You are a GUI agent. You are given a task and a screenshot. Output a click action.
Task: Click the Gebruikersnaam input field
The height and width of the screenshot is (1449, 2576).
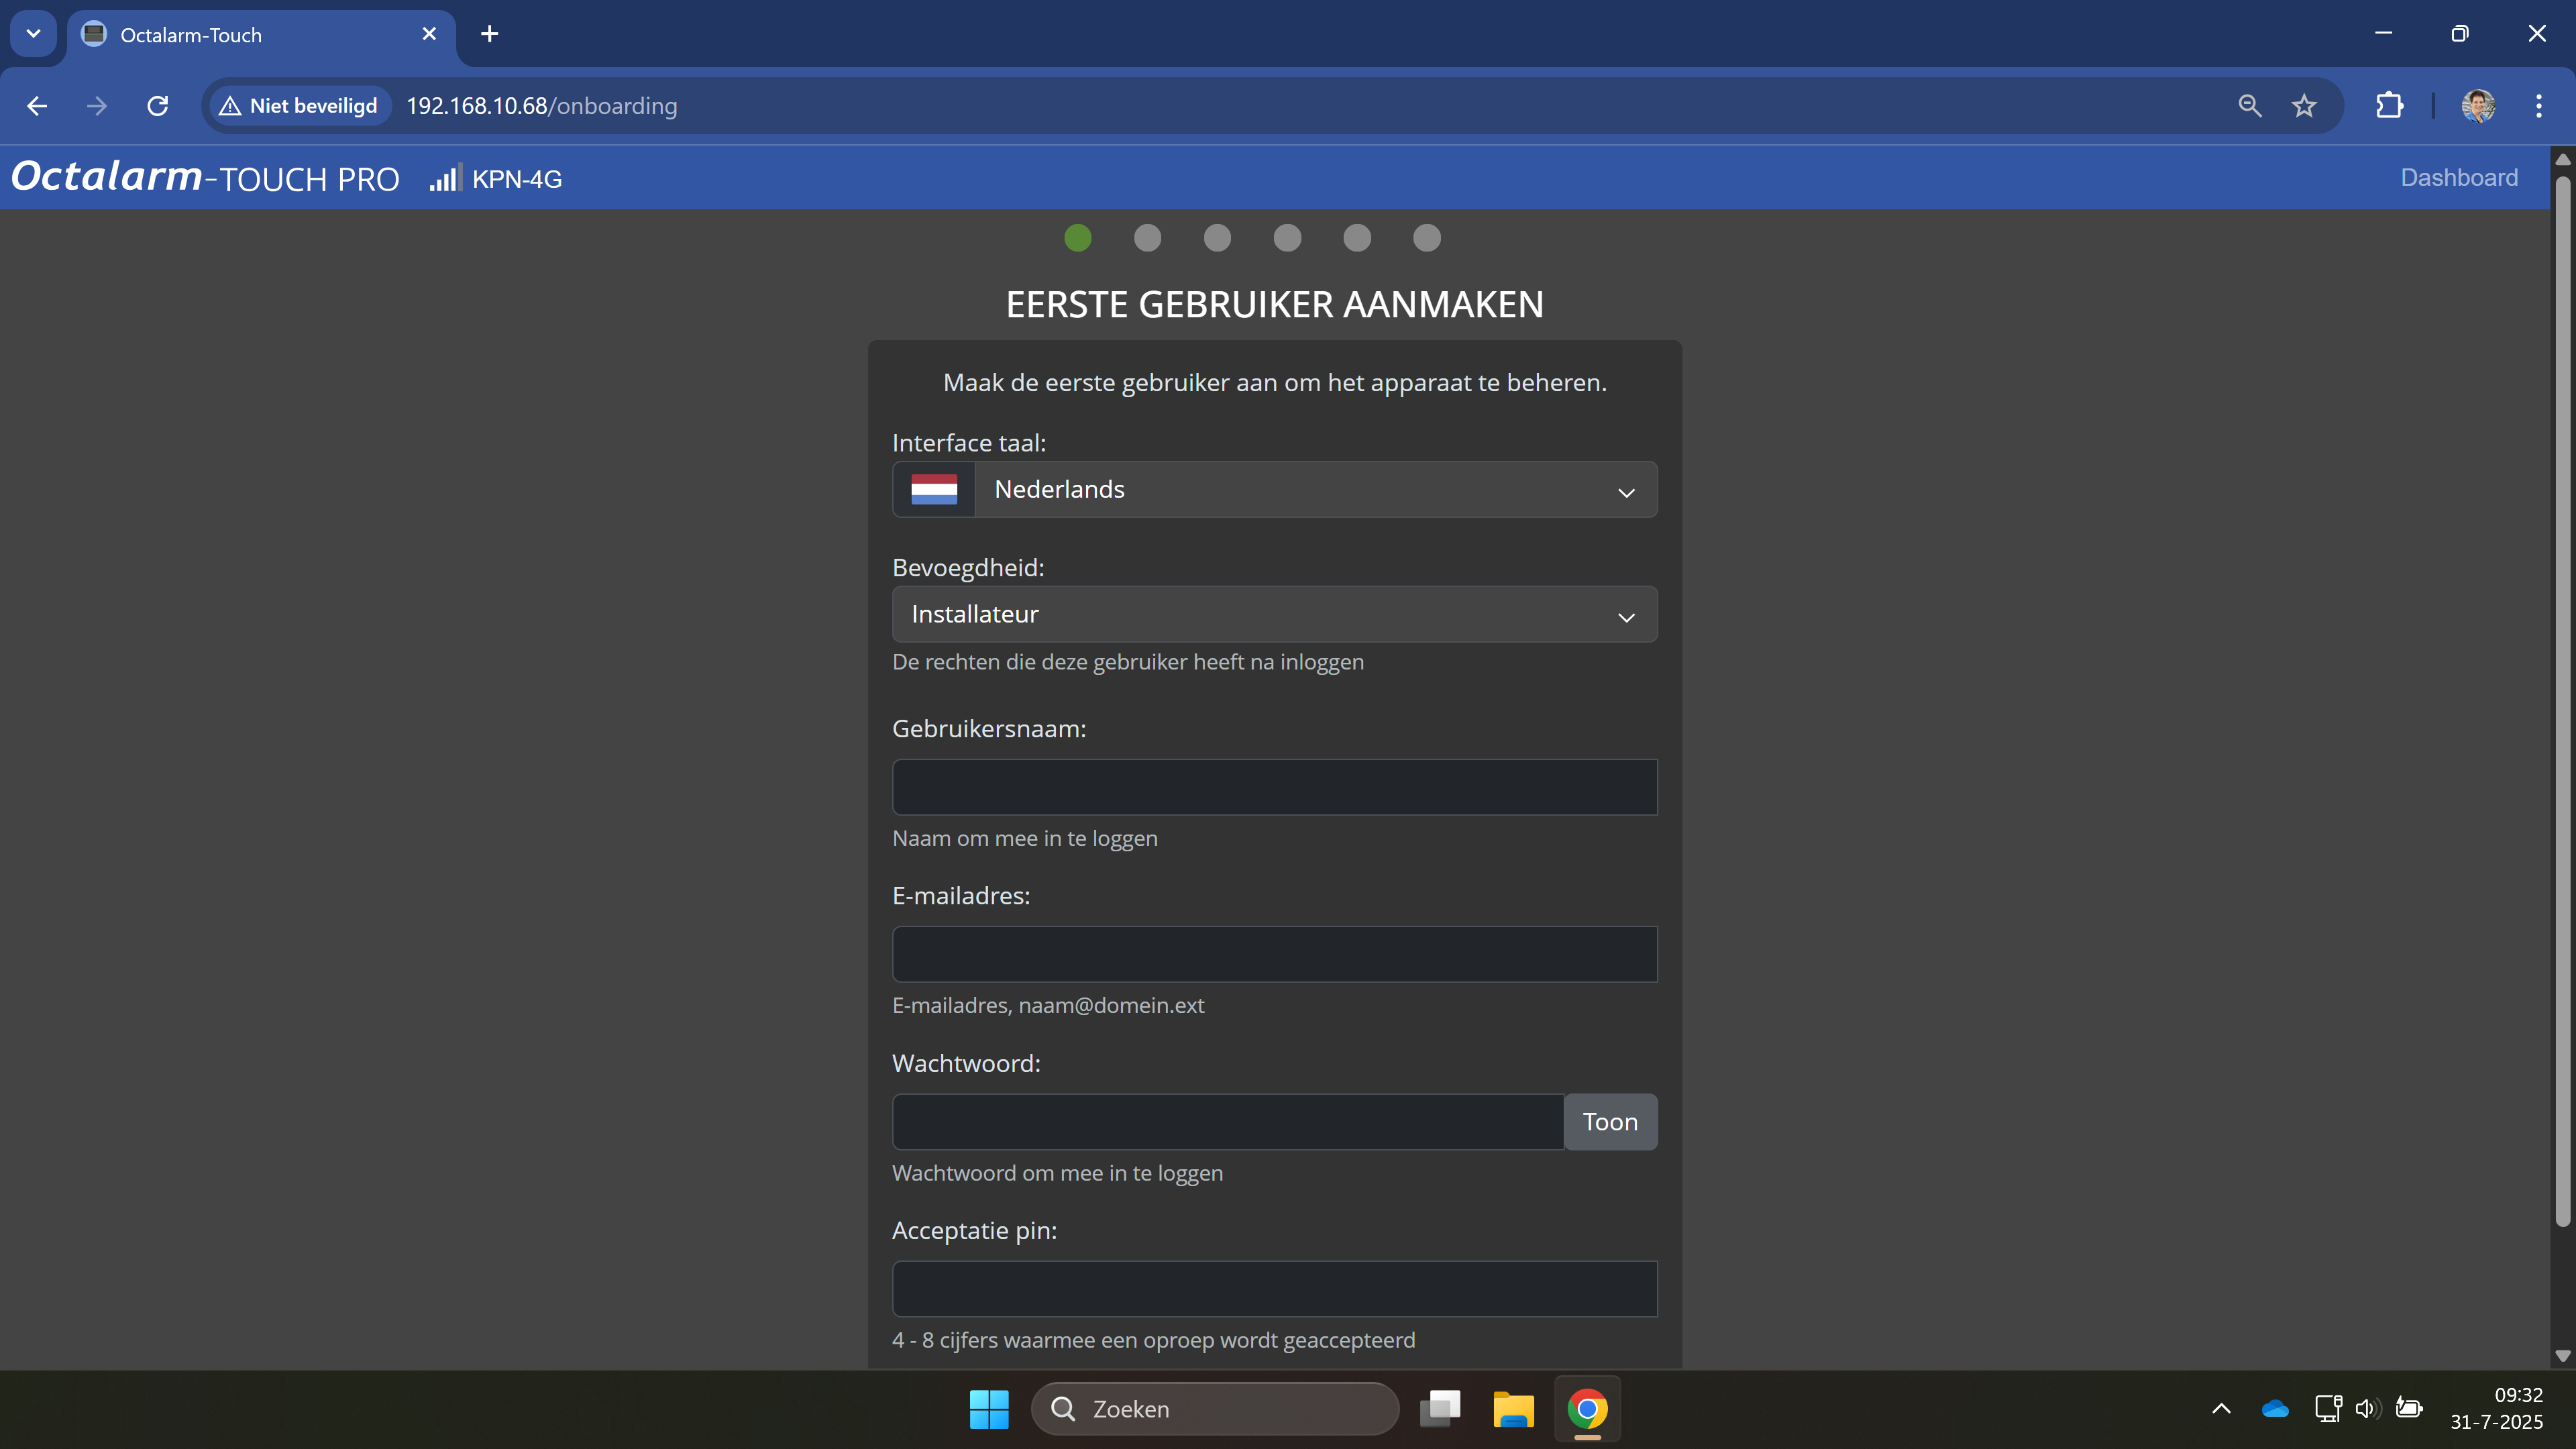tap(1274, 787)
